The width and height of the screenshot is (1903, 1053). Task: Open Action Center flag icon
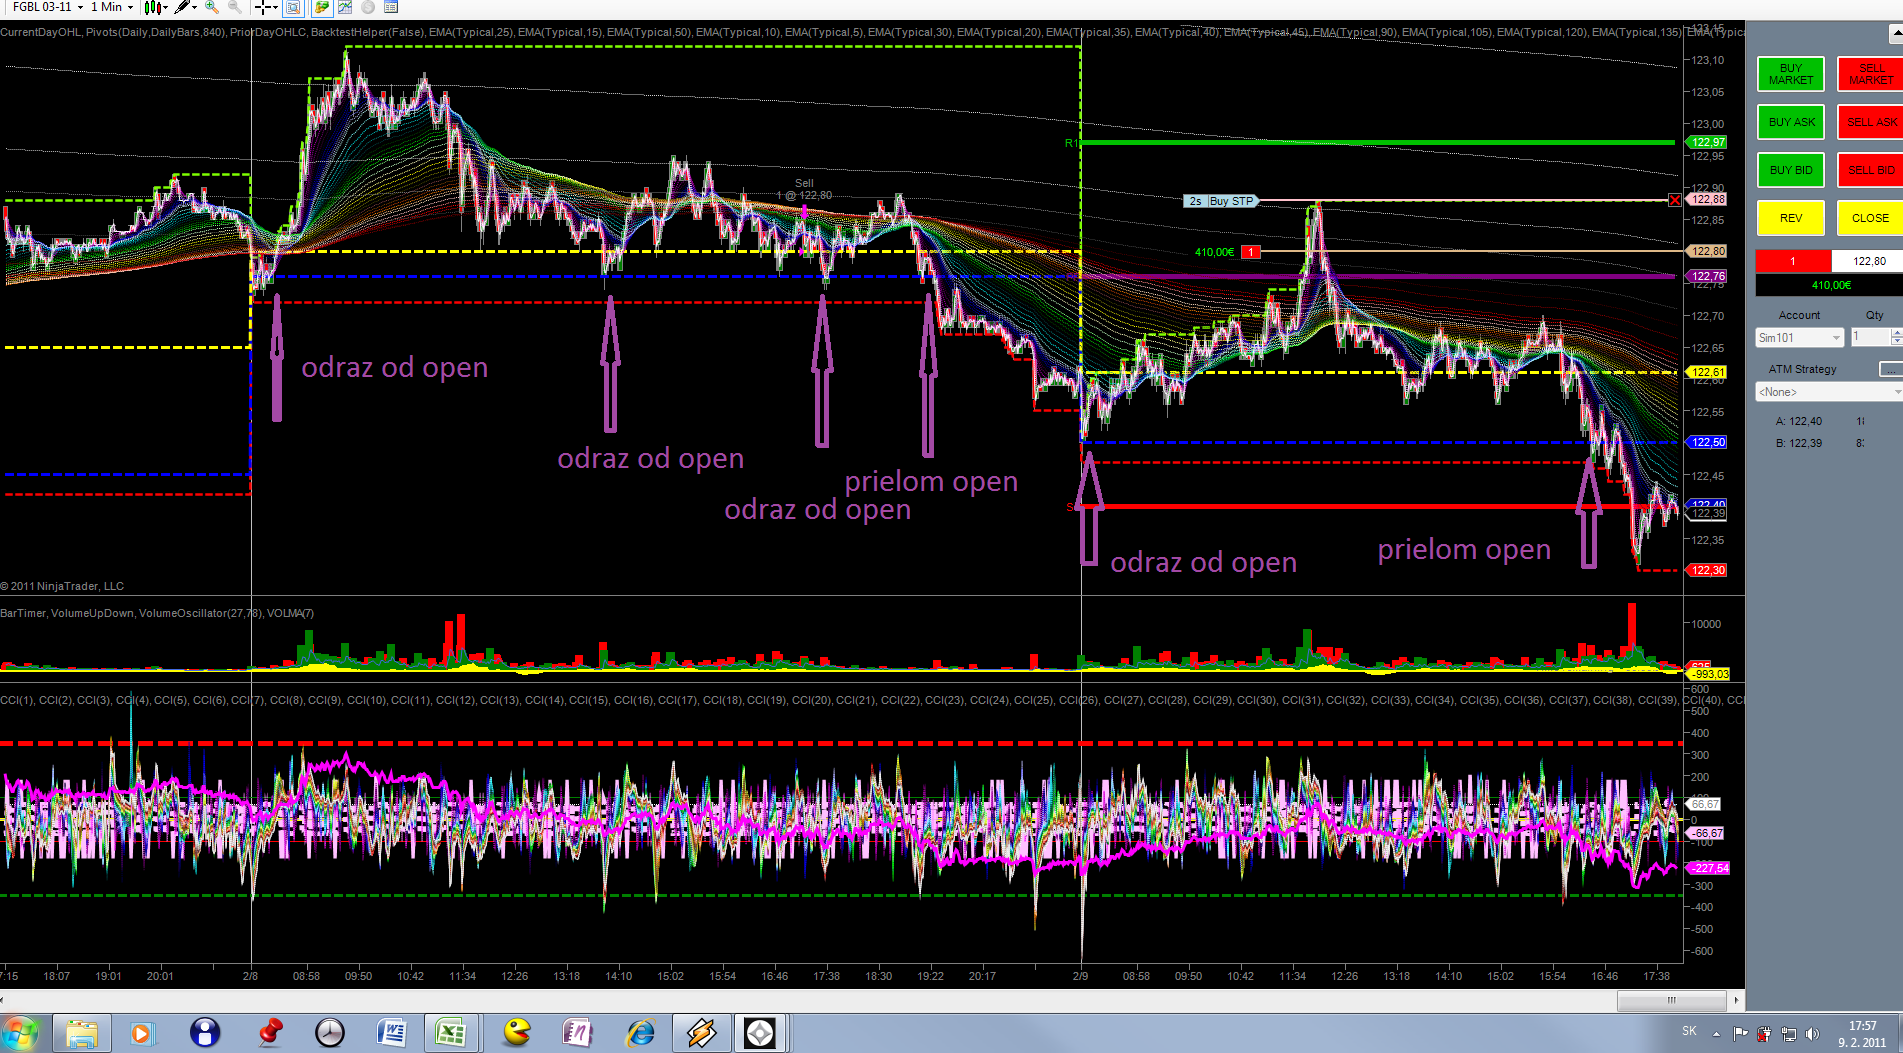coord(1741,1034)
